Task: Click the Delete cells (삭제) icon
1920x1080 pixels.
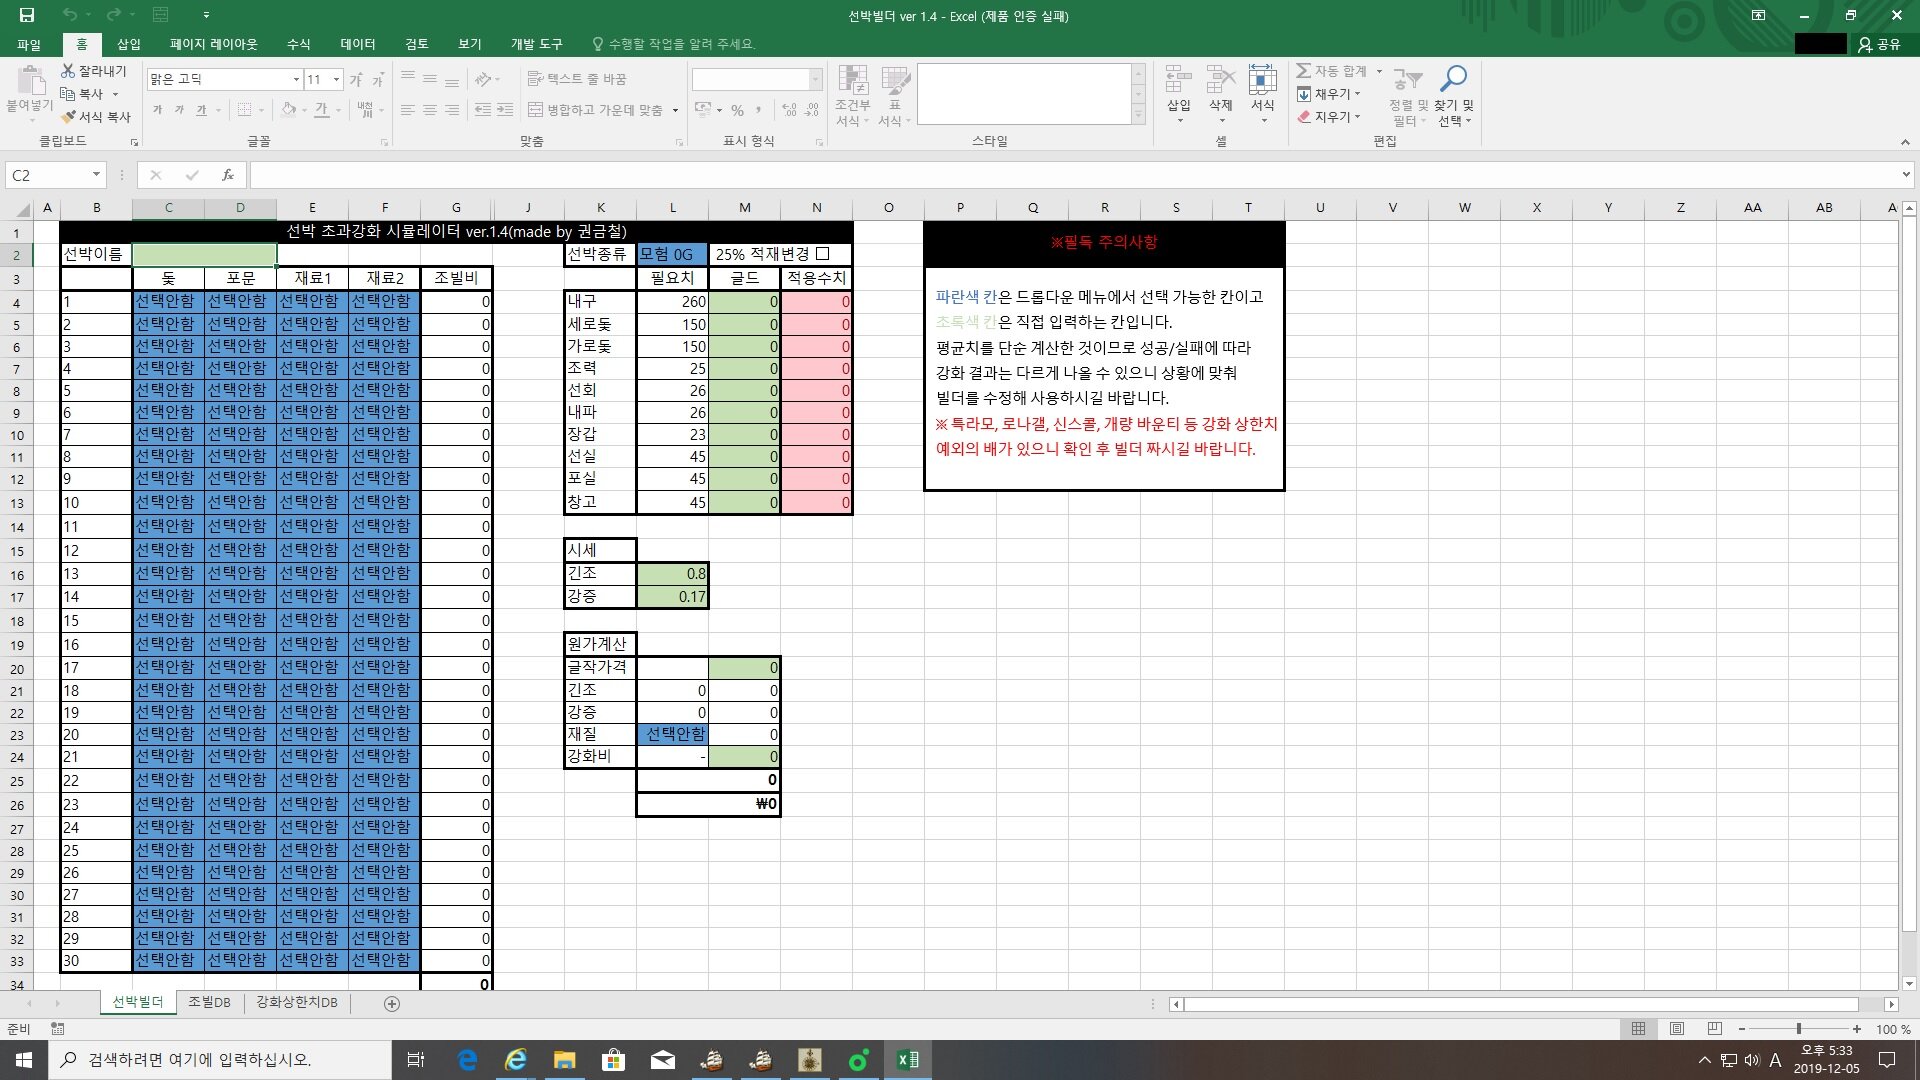Action: click(x=1221, y=80)
